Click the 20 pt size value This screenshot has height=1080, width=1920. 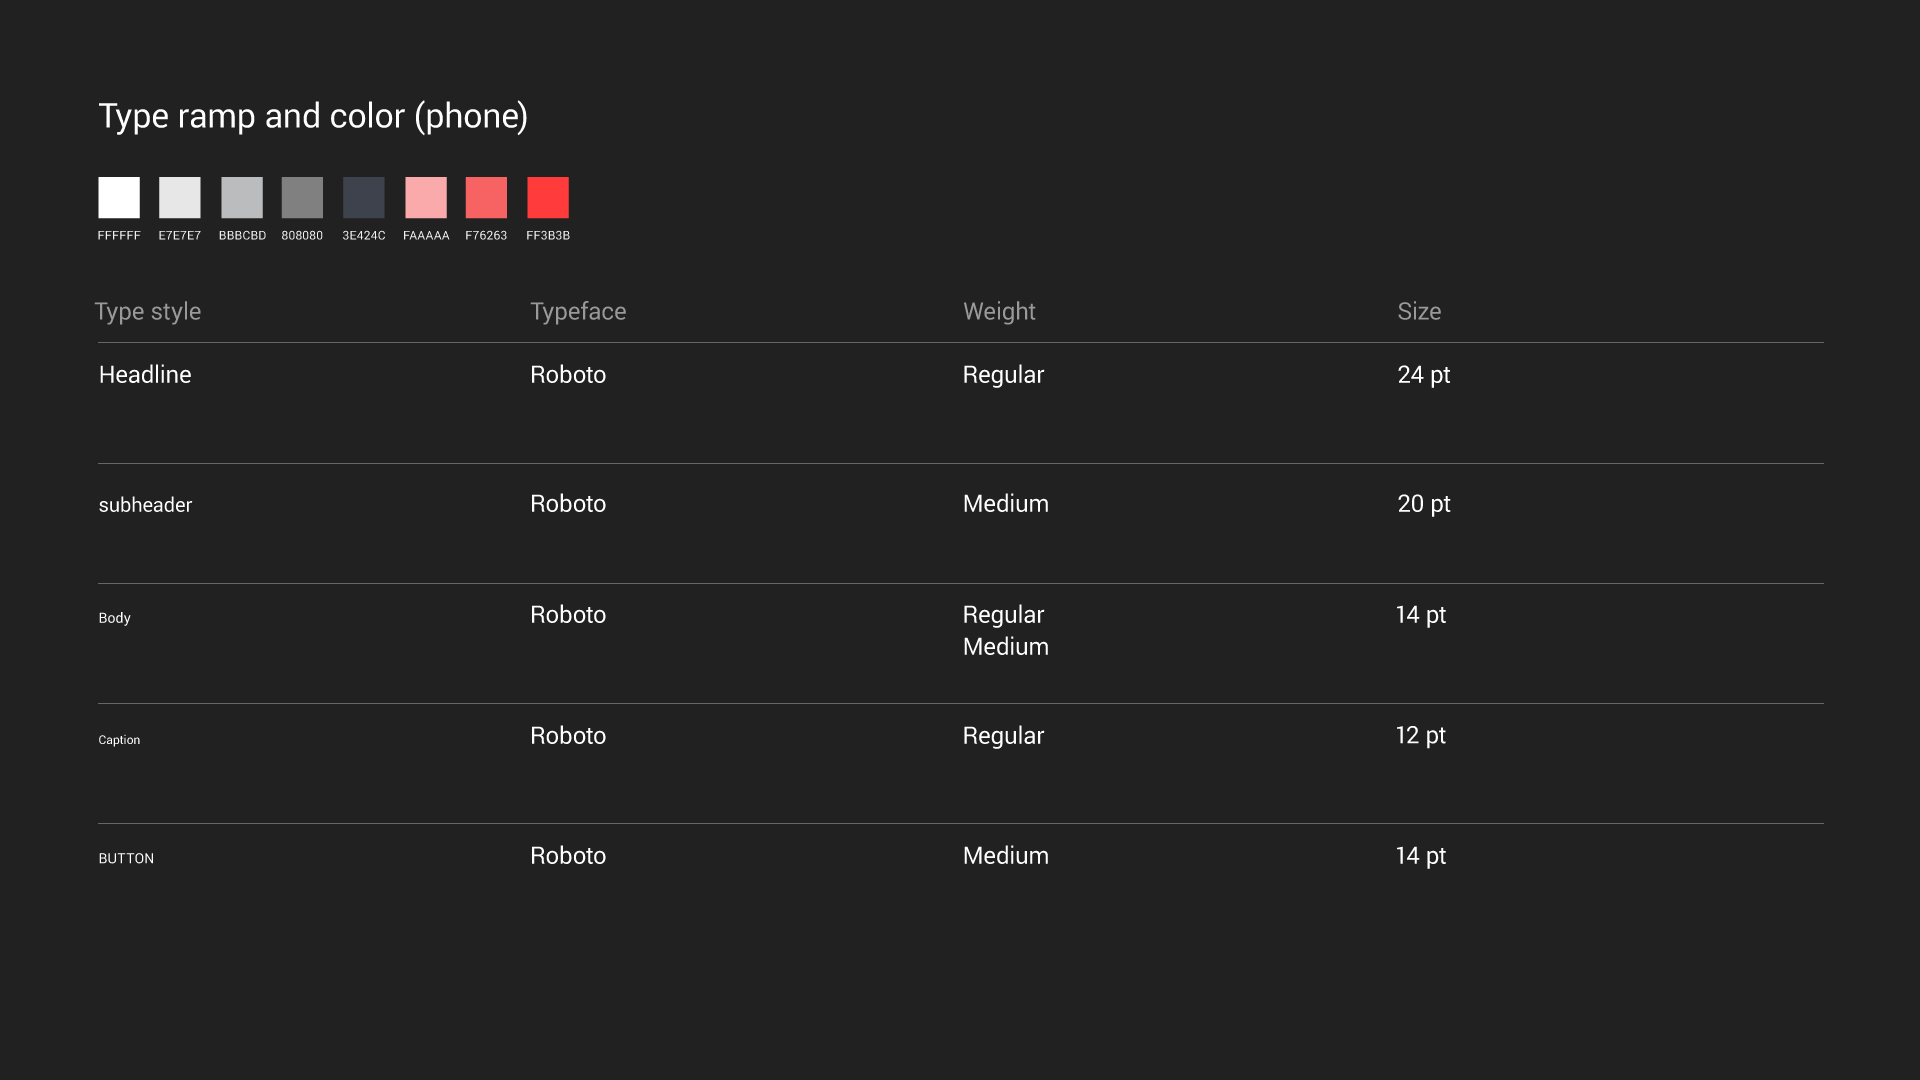(x=1423, y=504)
